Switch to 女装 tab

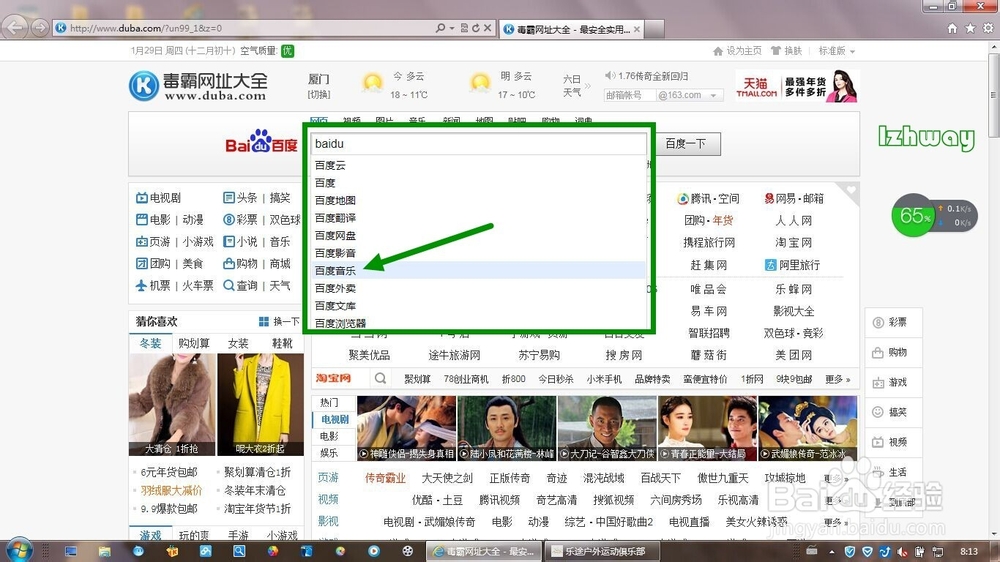tap(238, 343)
